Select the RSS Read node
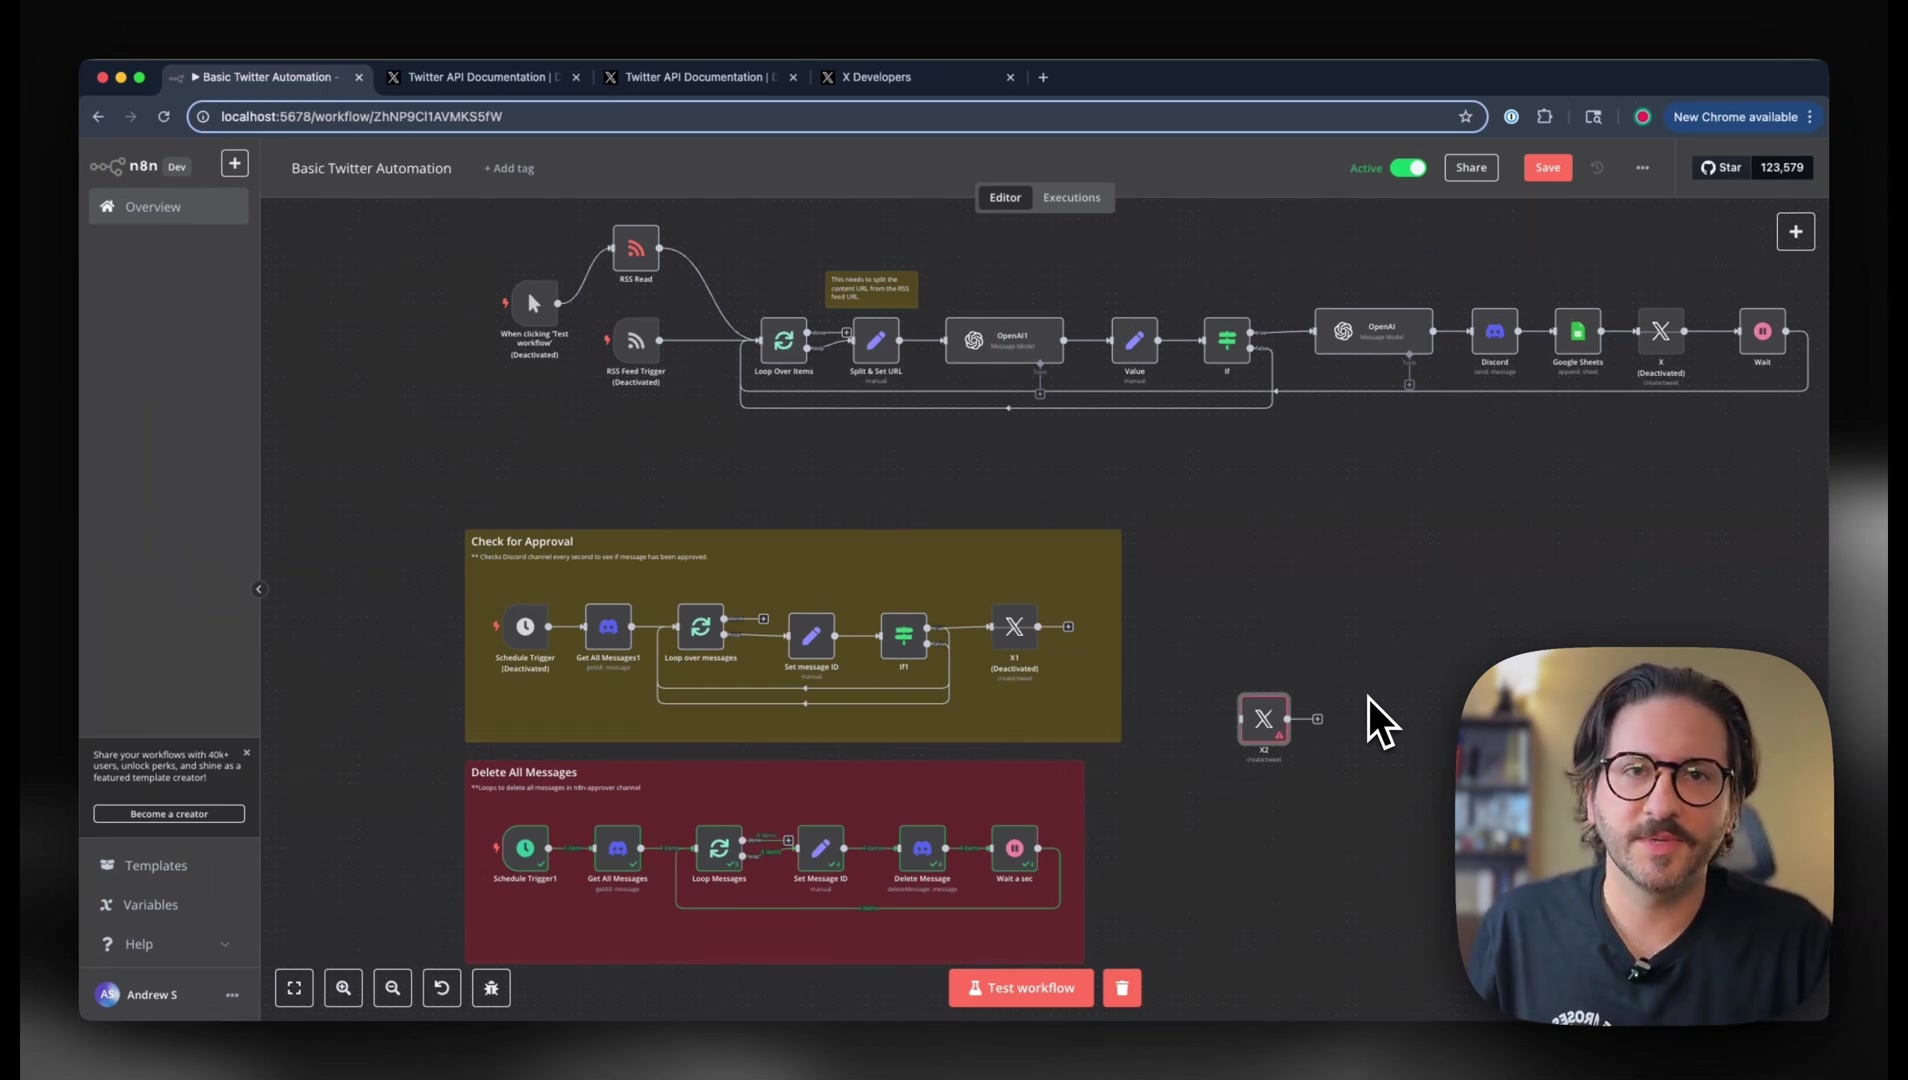Viewport: 1908px width, 1080px height. pos(635,248)
